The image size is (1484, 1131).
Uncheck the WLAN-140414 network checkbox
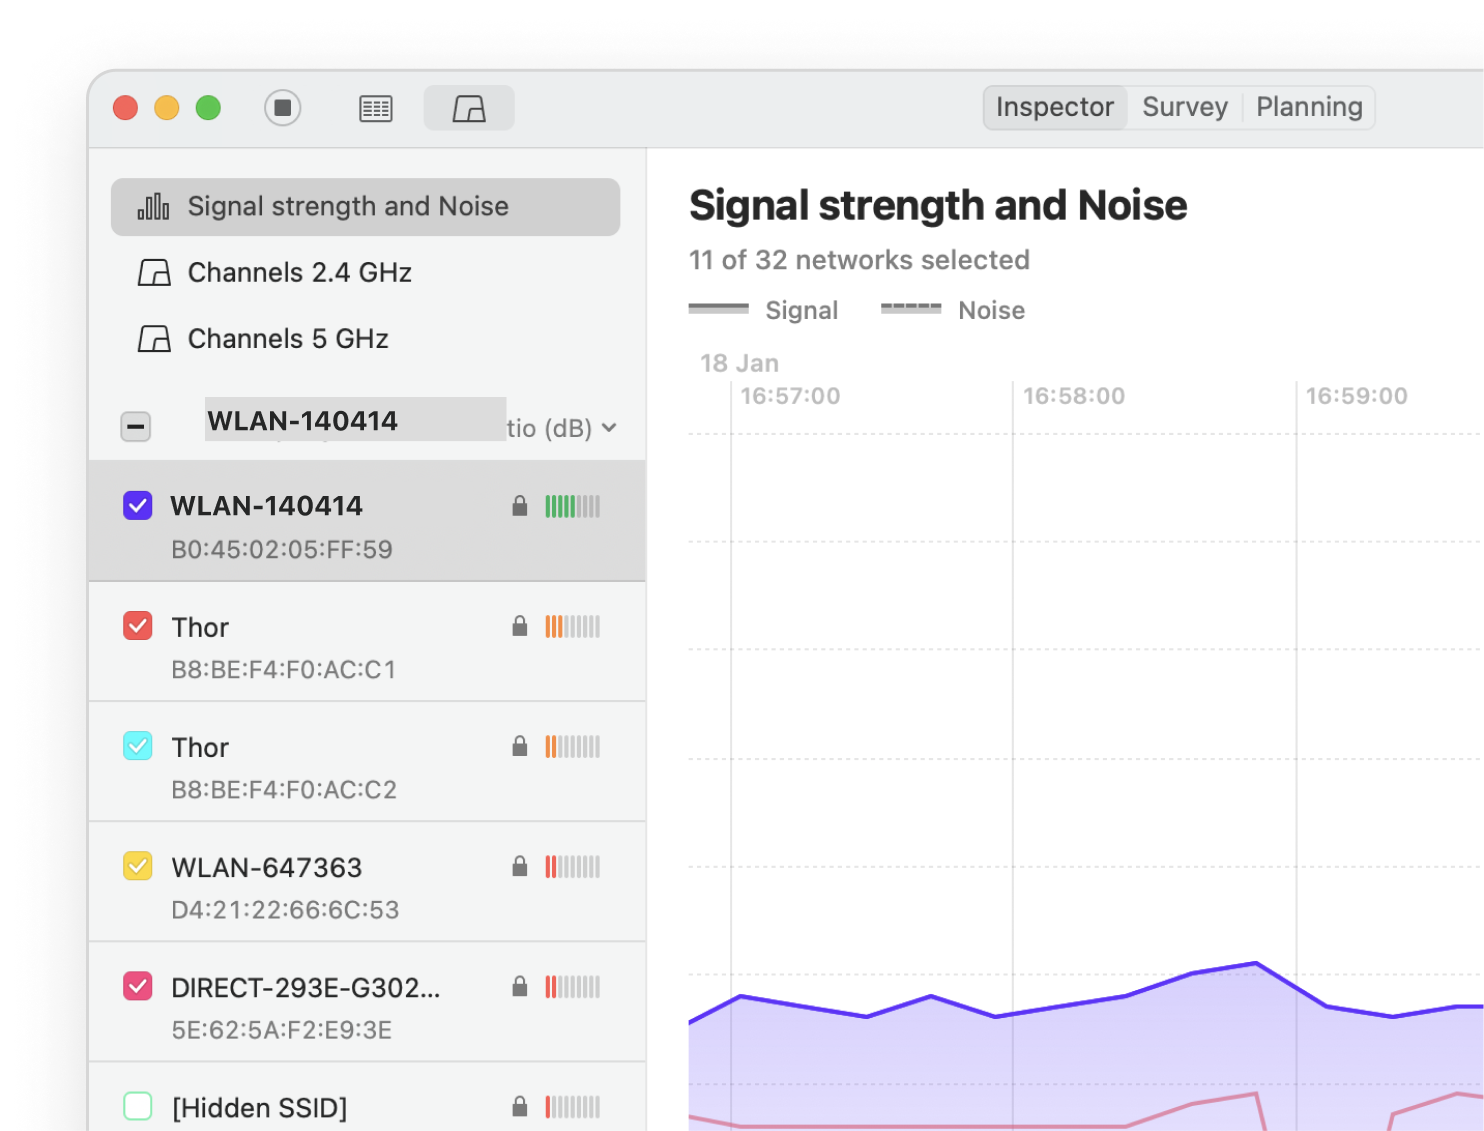[x=138, y=506]
